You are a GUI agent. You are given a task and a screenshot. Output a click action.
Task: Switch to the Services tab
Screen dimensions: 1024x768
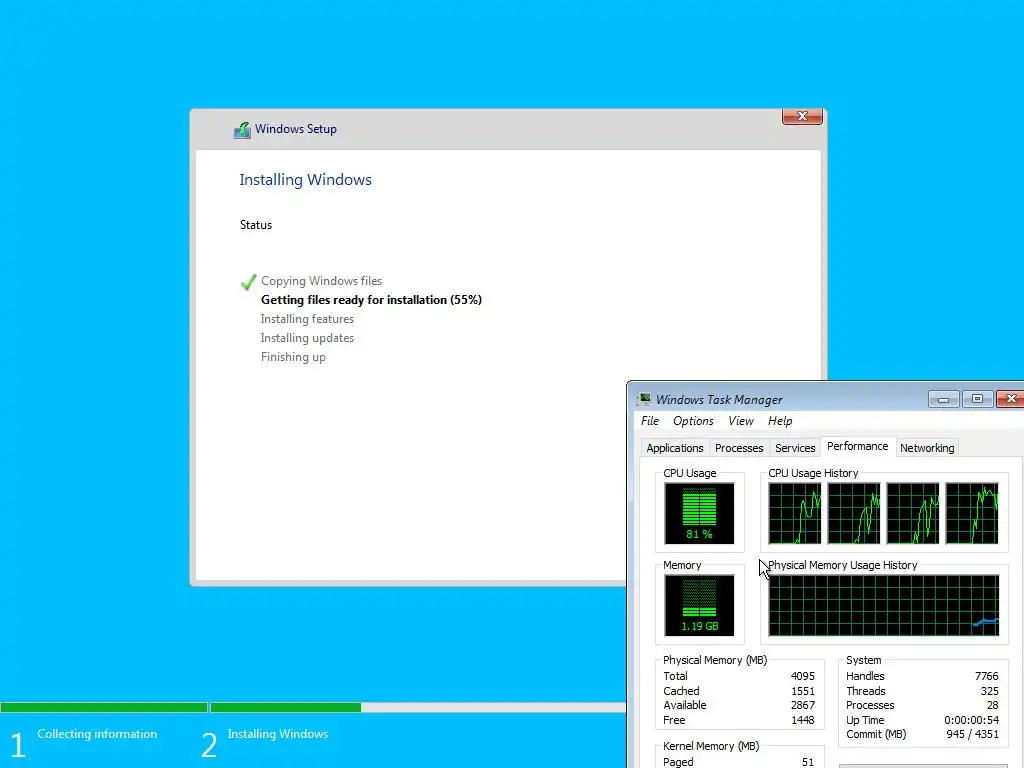pyautogui.click(x=795, y=448)
